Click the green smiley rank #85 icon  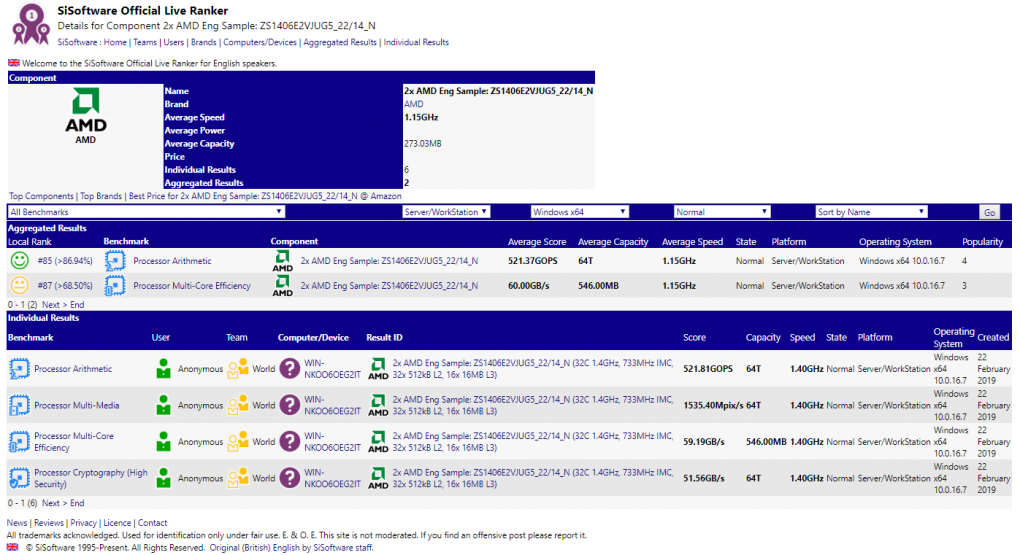[20, 261]
